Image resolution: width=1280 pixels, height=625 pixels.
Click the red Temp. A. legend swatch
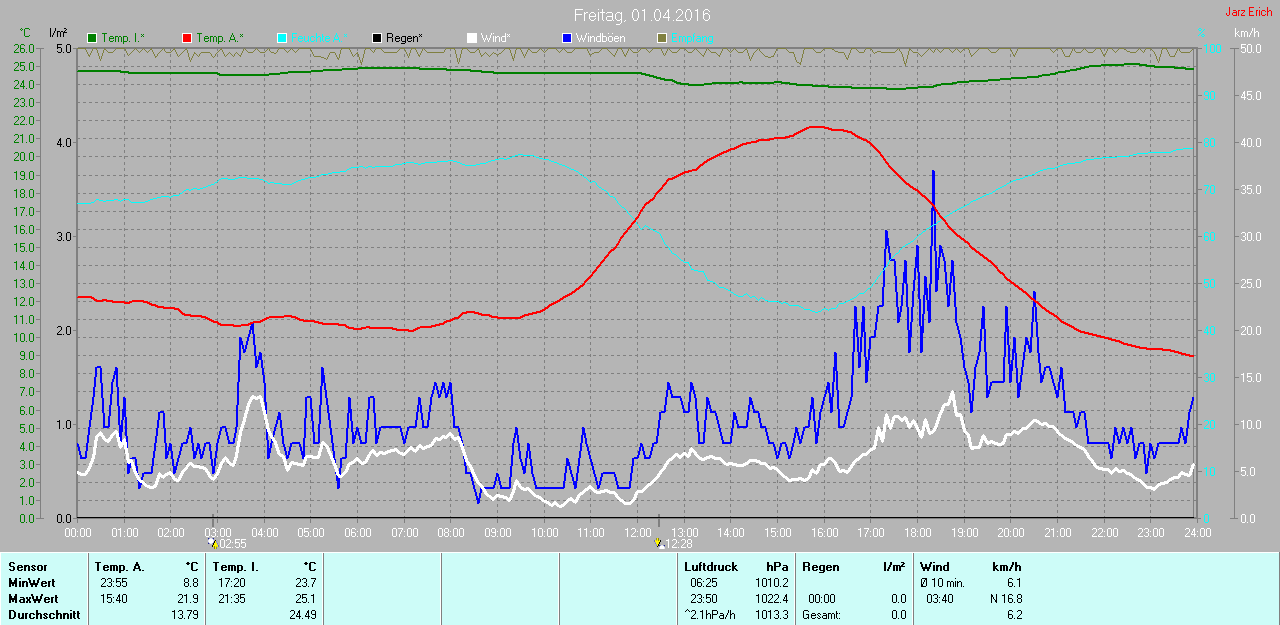[187, 38]
